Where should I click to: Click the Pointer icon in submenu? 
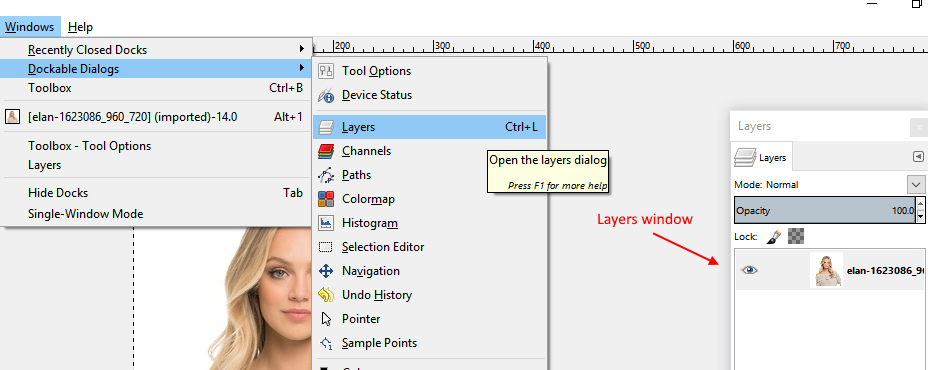pos(326,319)
